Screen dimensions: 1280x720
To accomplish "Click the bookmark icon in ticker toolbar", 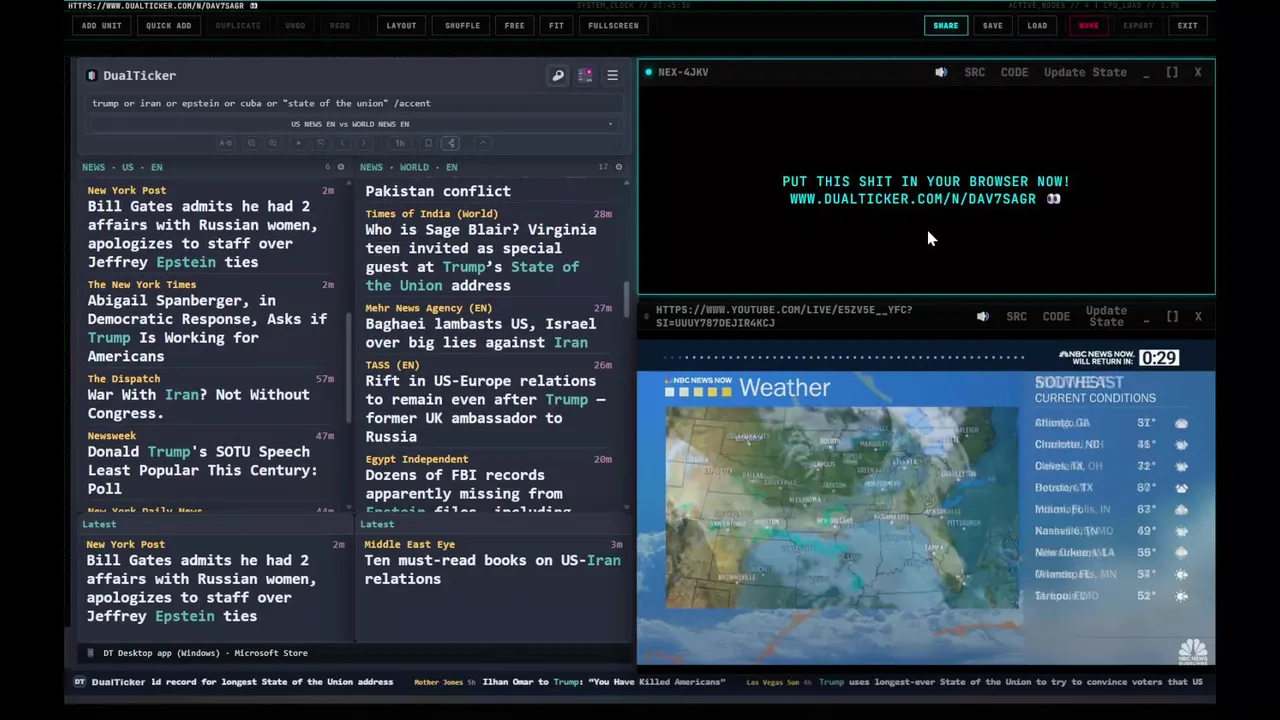I will 429,143.
